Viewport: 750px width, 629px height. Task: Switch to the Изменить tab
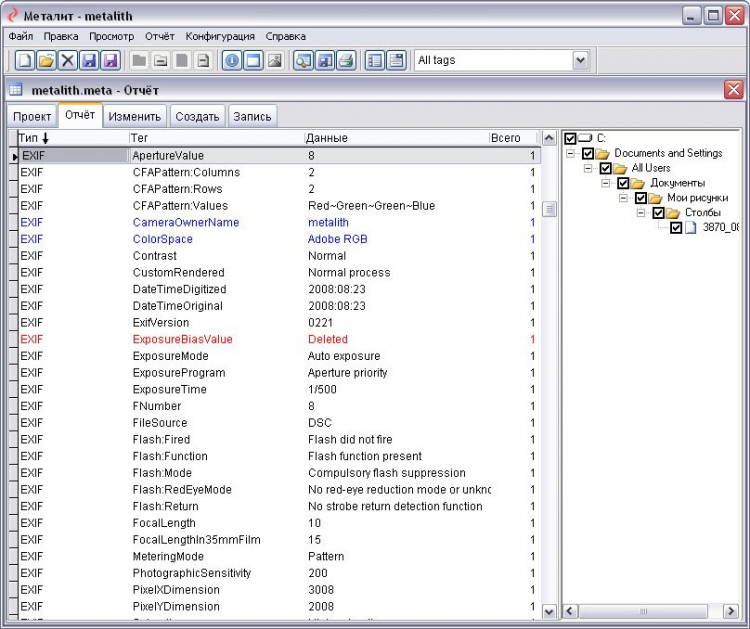point(135,116)
